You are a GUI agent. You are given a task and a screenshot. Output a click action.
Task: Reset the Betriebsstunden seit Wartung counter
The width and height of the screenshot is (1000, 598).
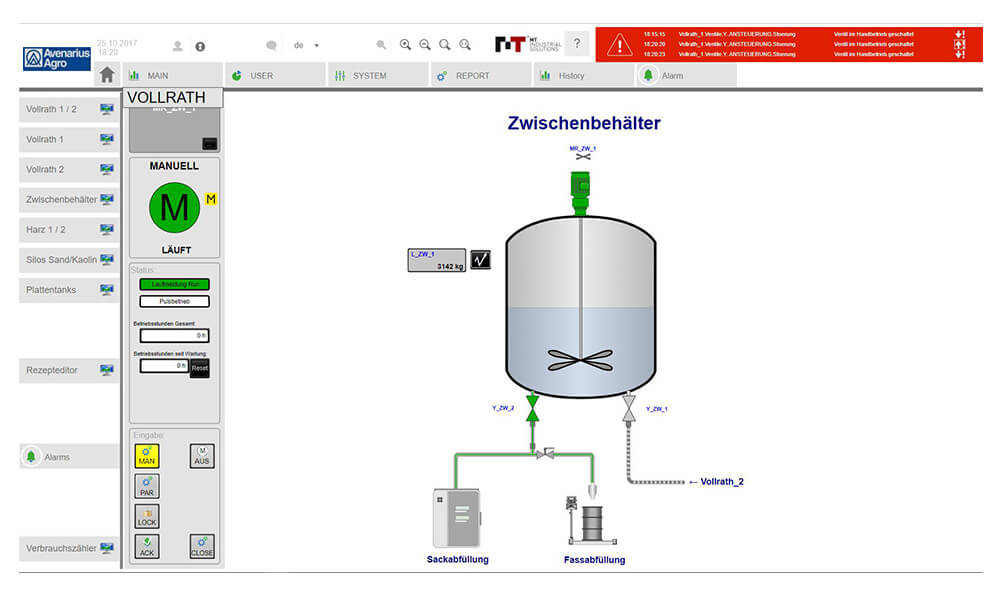pyautogui.click(x=200, y=368)
